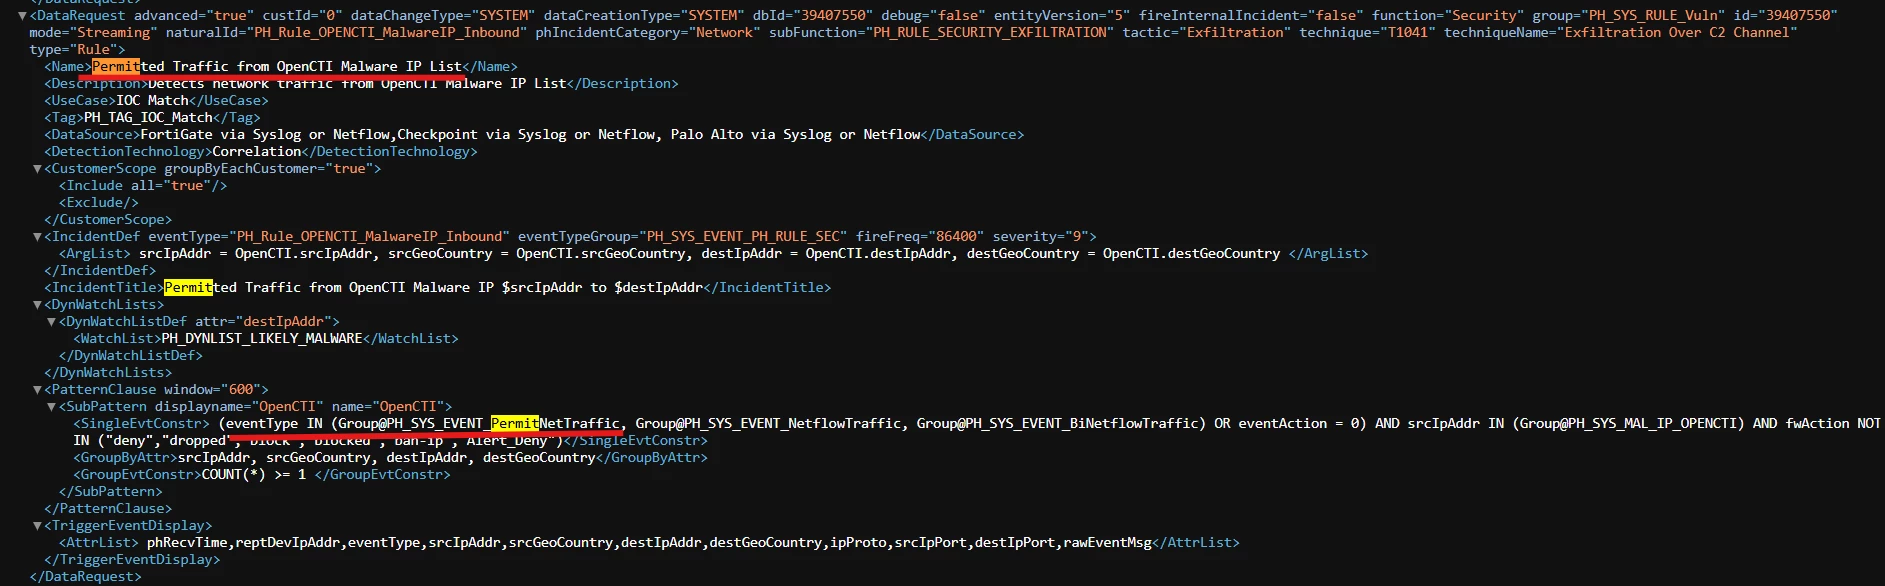Click the closing IncidentDef tag
1885x586 pixels.
point(100,271)
